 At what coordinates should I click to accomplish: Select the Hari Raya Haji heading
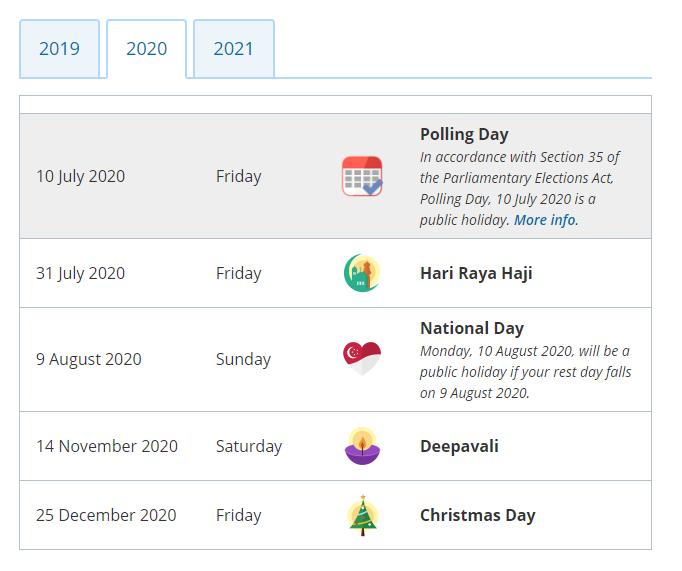click(476, 274)
